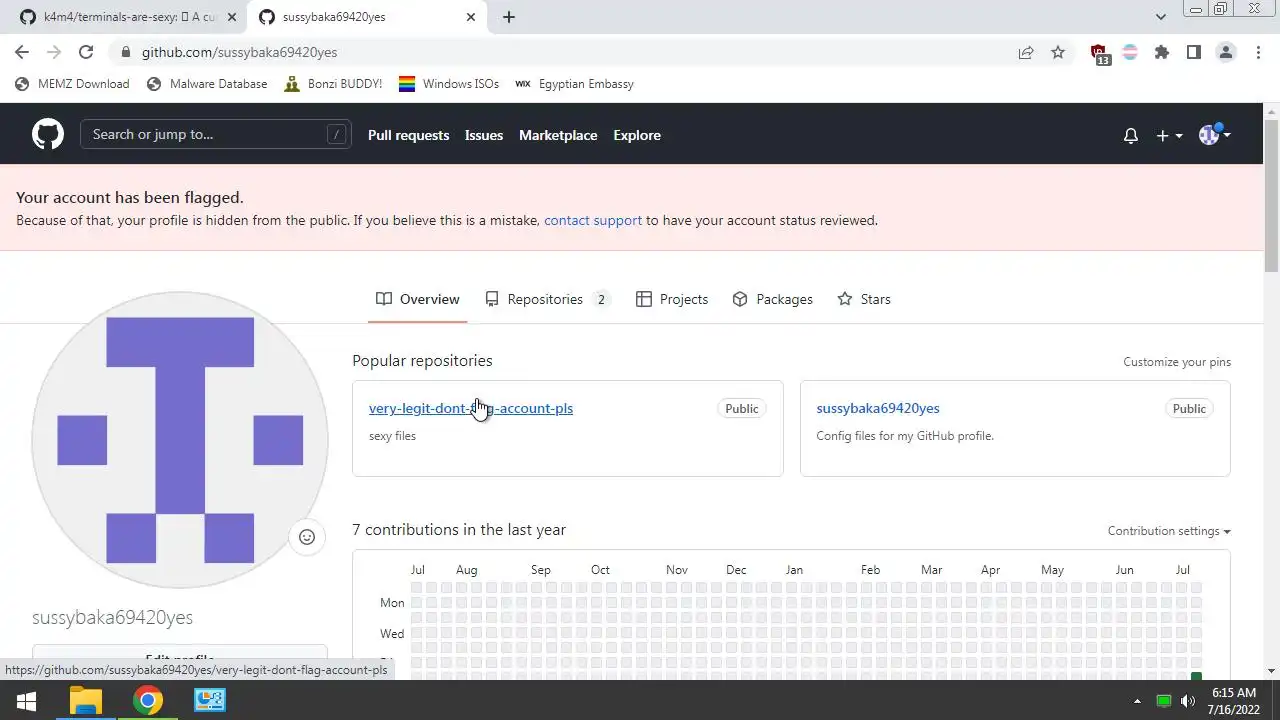Image resolution: width=1280 pixels, height=720 pixels.
Task: Open the red extension with 13 badge
Action: tap(1099, 54)
